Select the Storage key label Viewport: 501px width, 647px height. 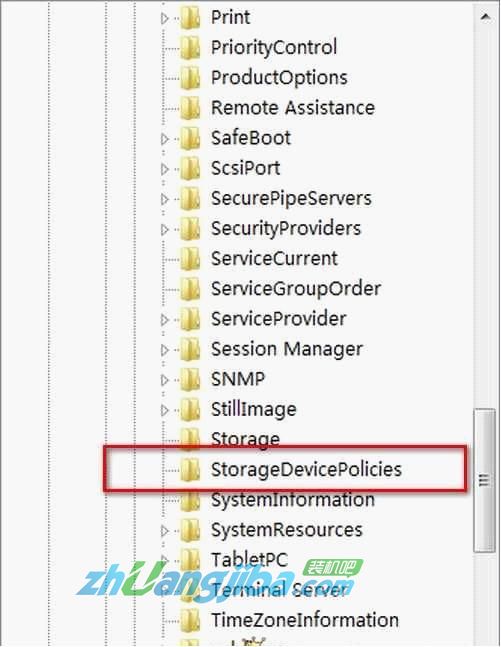pyautogui.click(x=245, y=439)
